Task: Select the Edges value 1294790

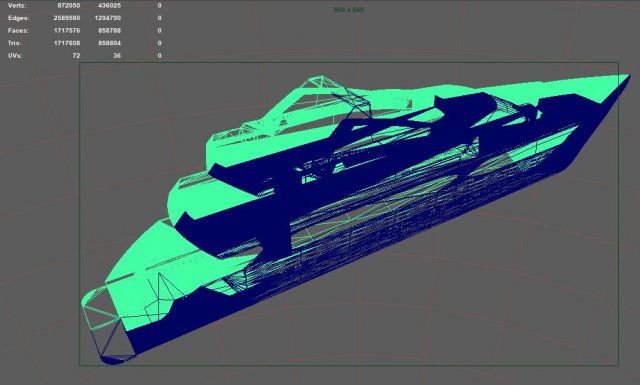Action: pos(108,18)
